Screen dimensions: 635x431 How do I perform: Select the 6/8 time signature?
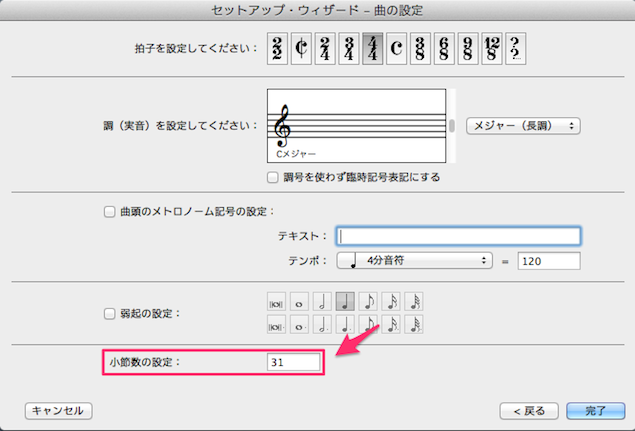444,49
